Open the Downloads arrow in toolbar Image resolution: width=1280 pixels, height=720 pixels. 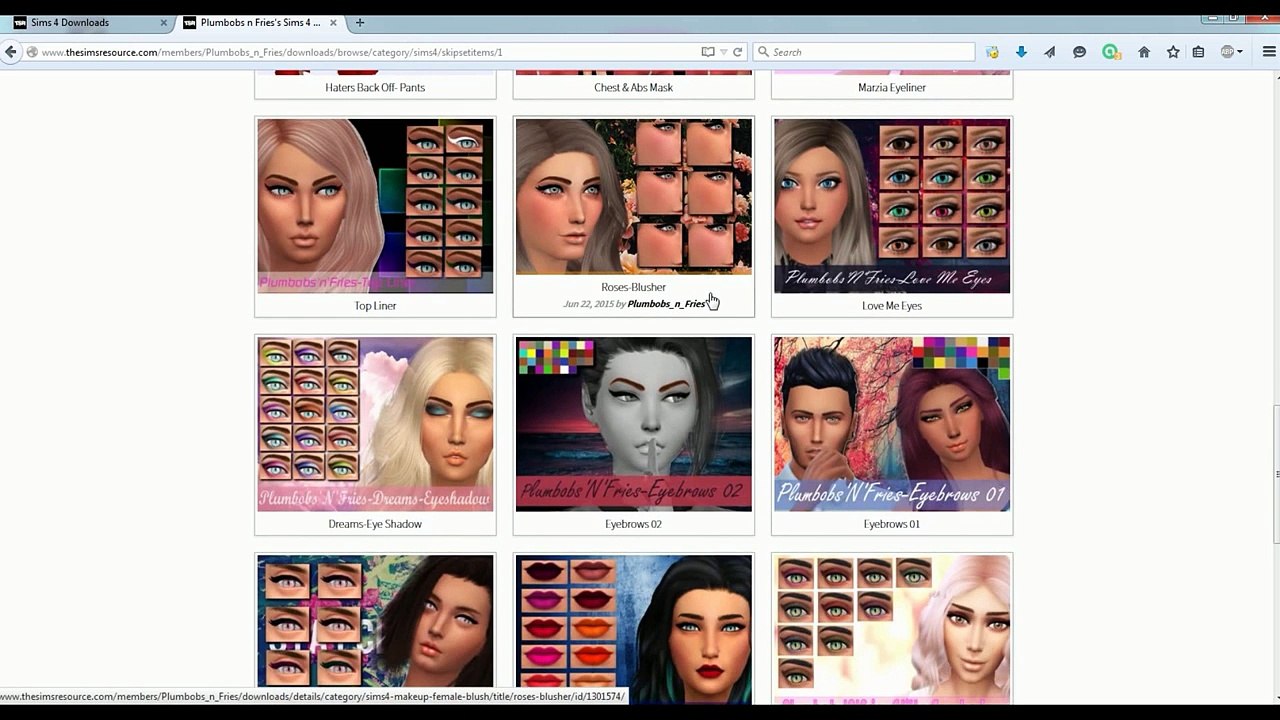click(x=1021, y=52)
